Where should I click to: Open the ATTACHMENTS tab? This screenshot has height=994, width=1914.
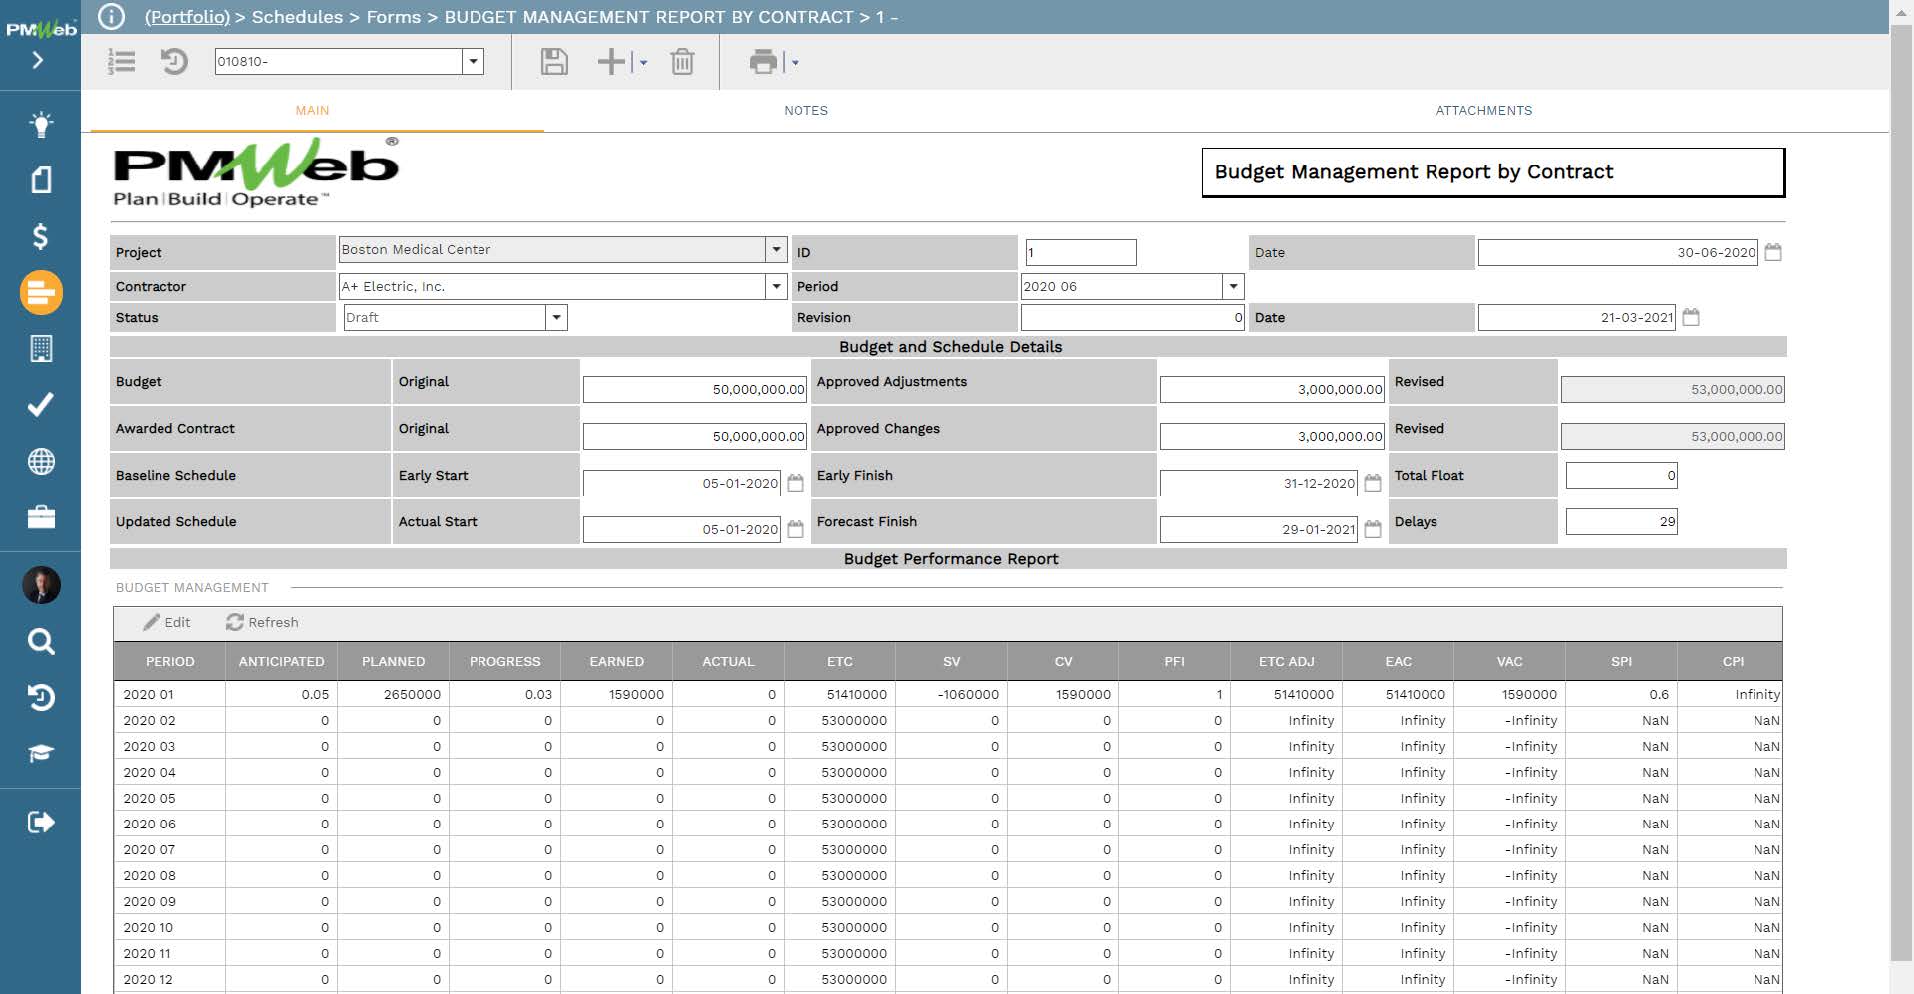(x=1483, y=111)
